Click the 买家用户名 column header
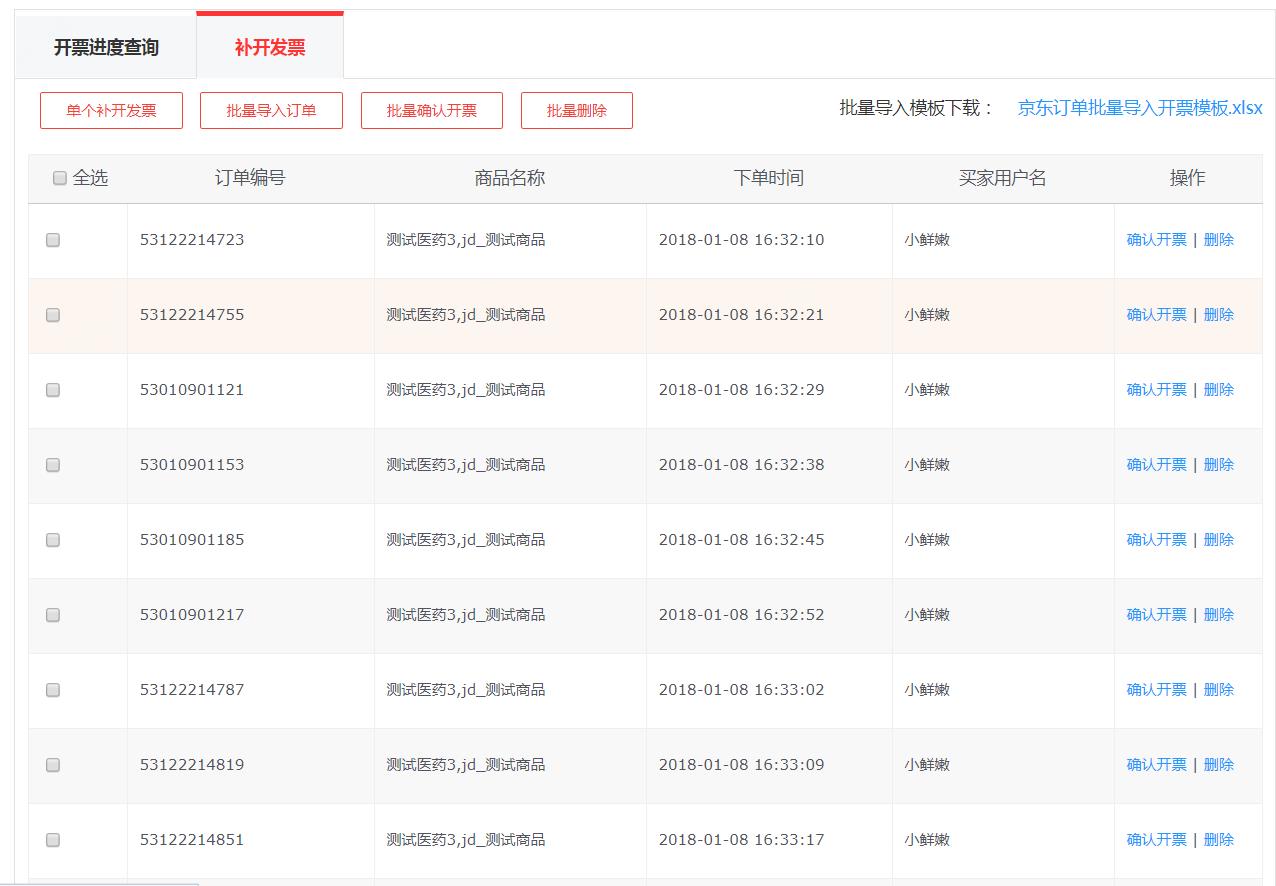 point(1003,178)
